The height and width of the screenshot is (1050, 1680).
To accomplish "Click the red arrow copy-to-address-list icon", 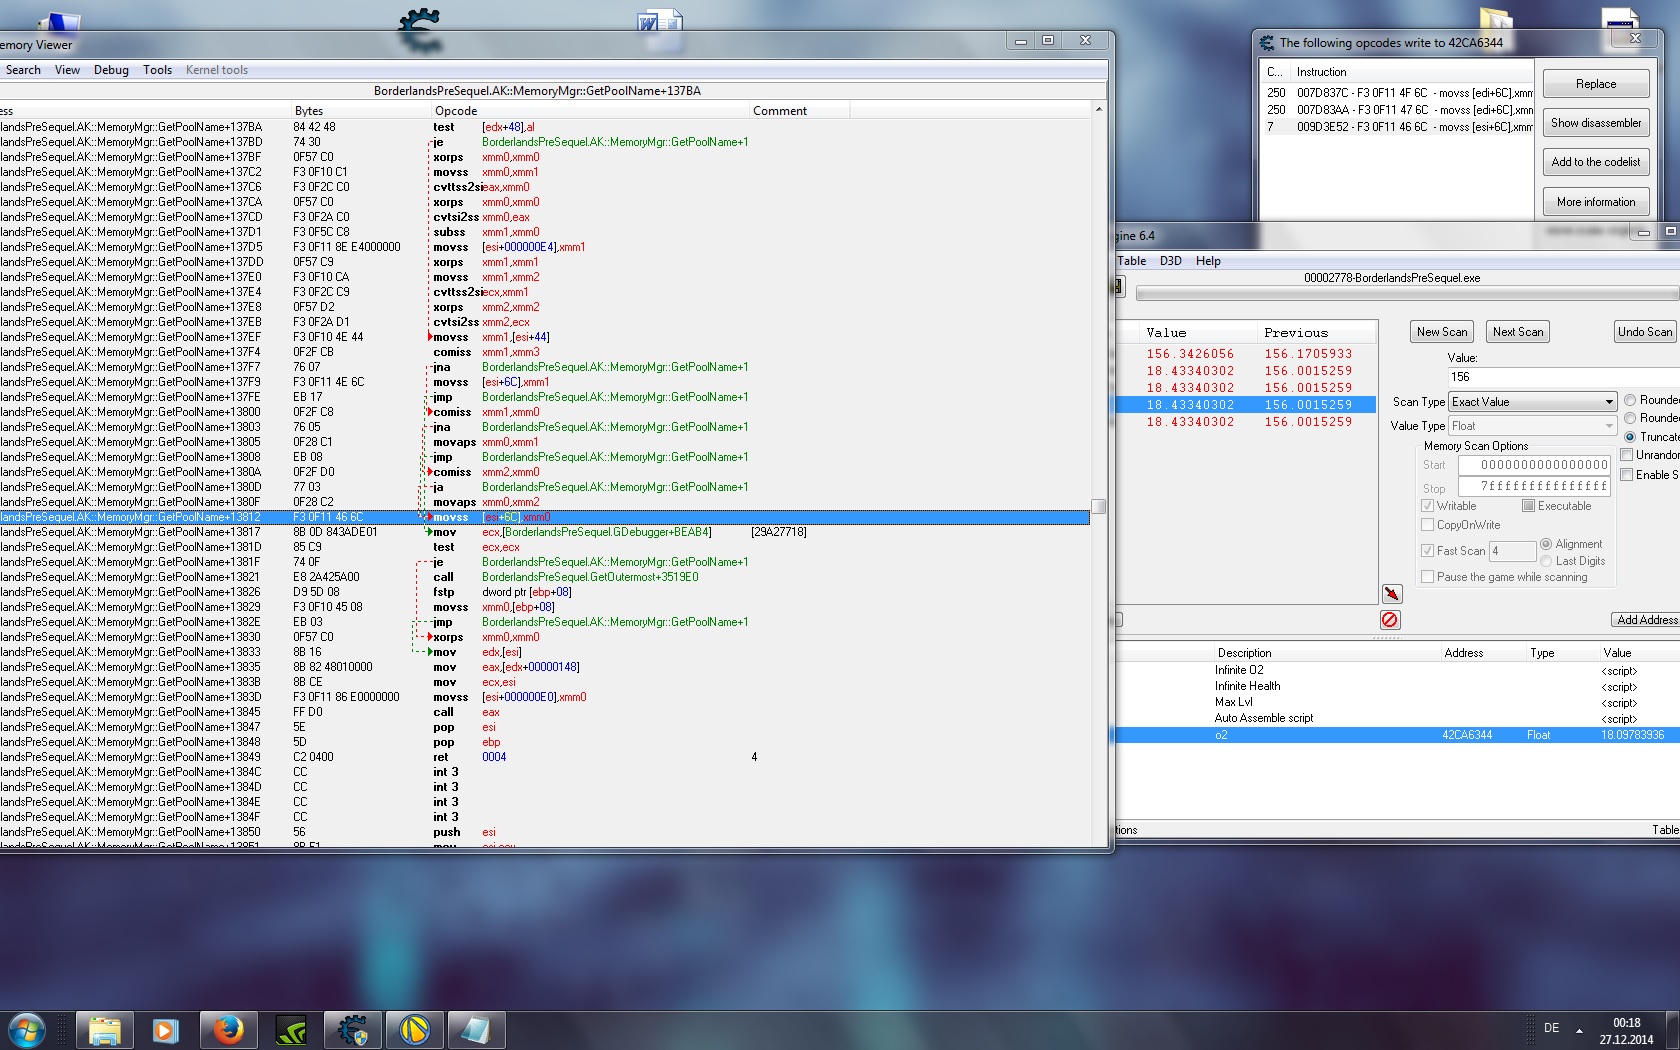I will coord(1391,594).
